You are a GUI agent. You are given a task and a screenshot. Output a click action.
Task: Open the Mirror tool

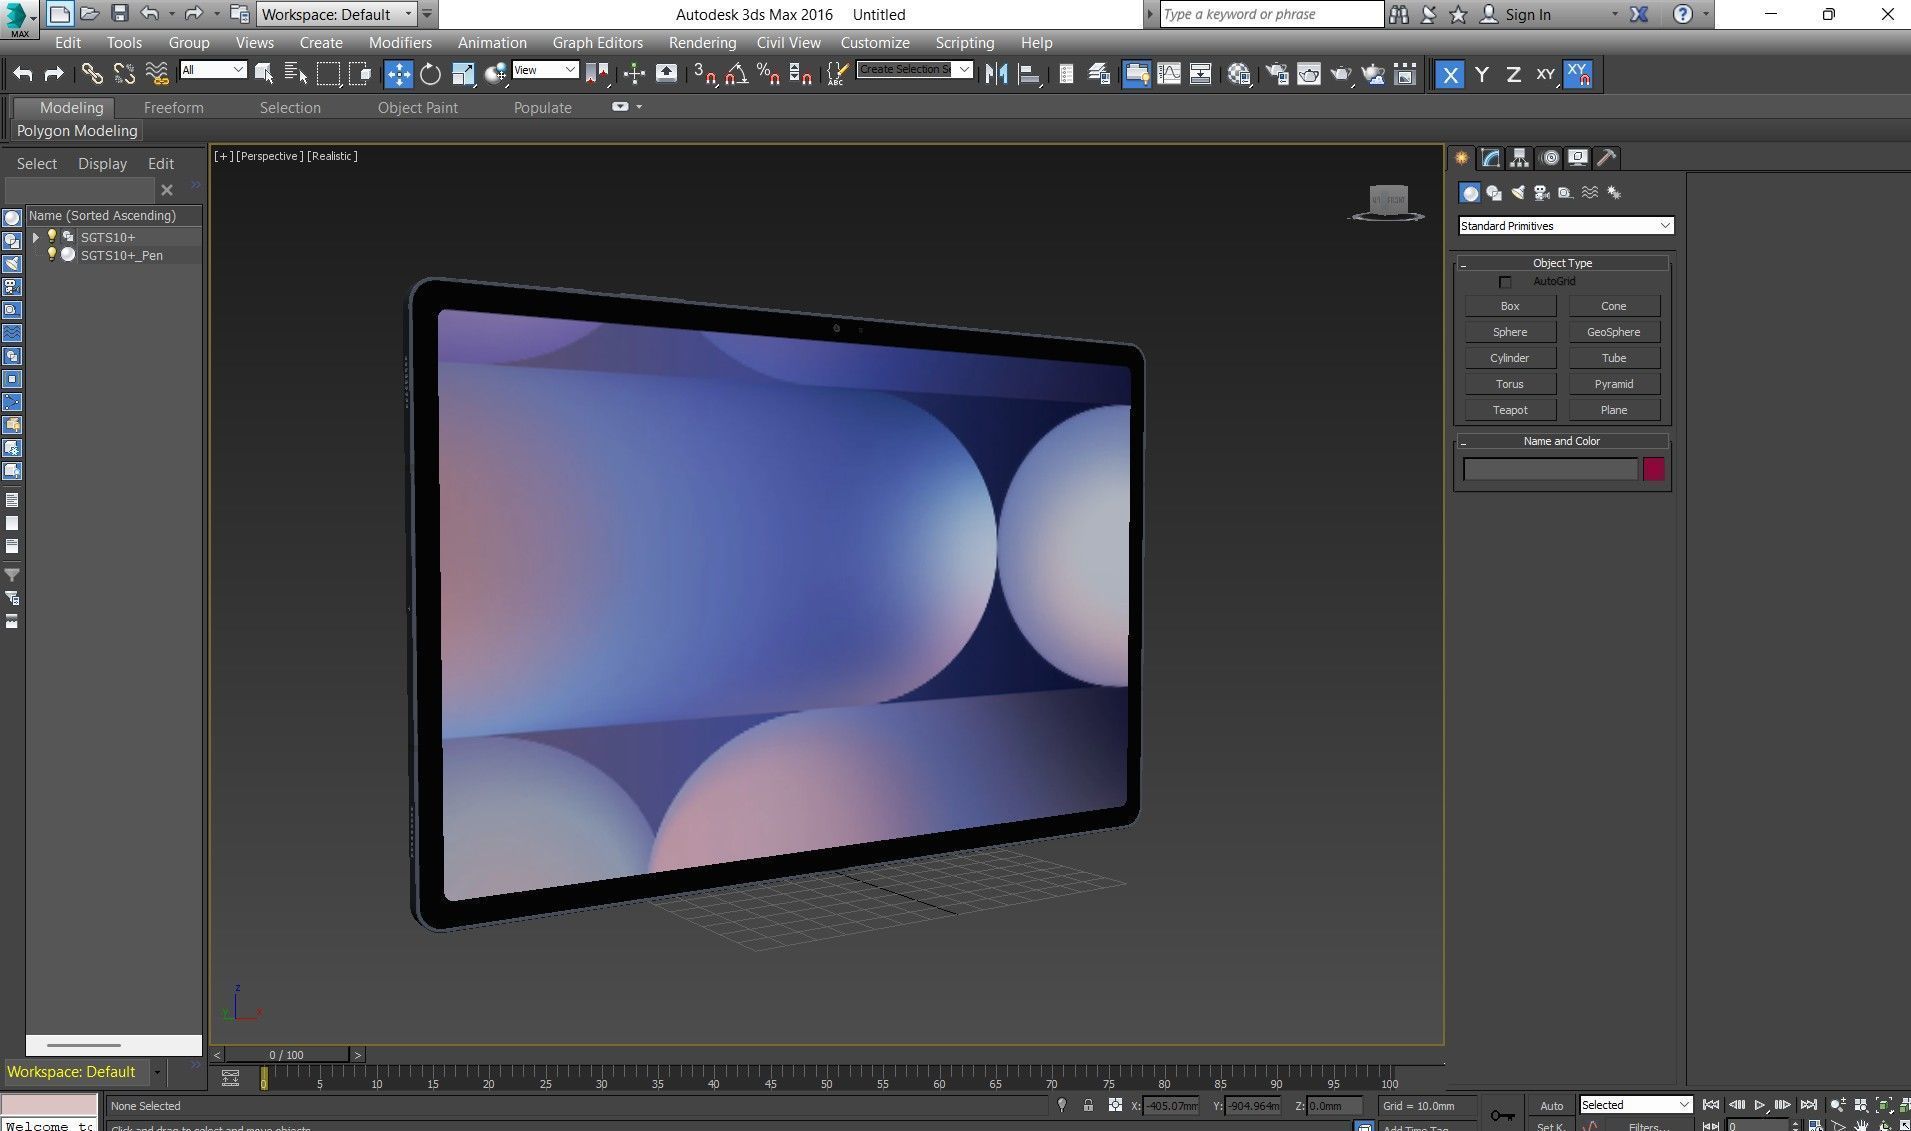pyautogui.click(x=996, y=73)
